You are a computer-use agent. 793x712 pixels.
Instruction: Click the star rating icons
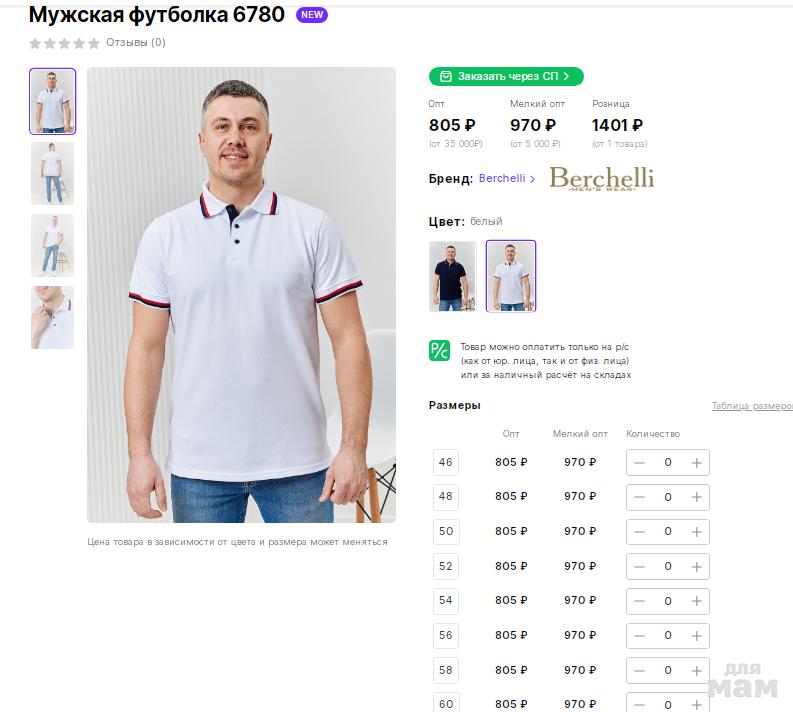coord(65,43)
